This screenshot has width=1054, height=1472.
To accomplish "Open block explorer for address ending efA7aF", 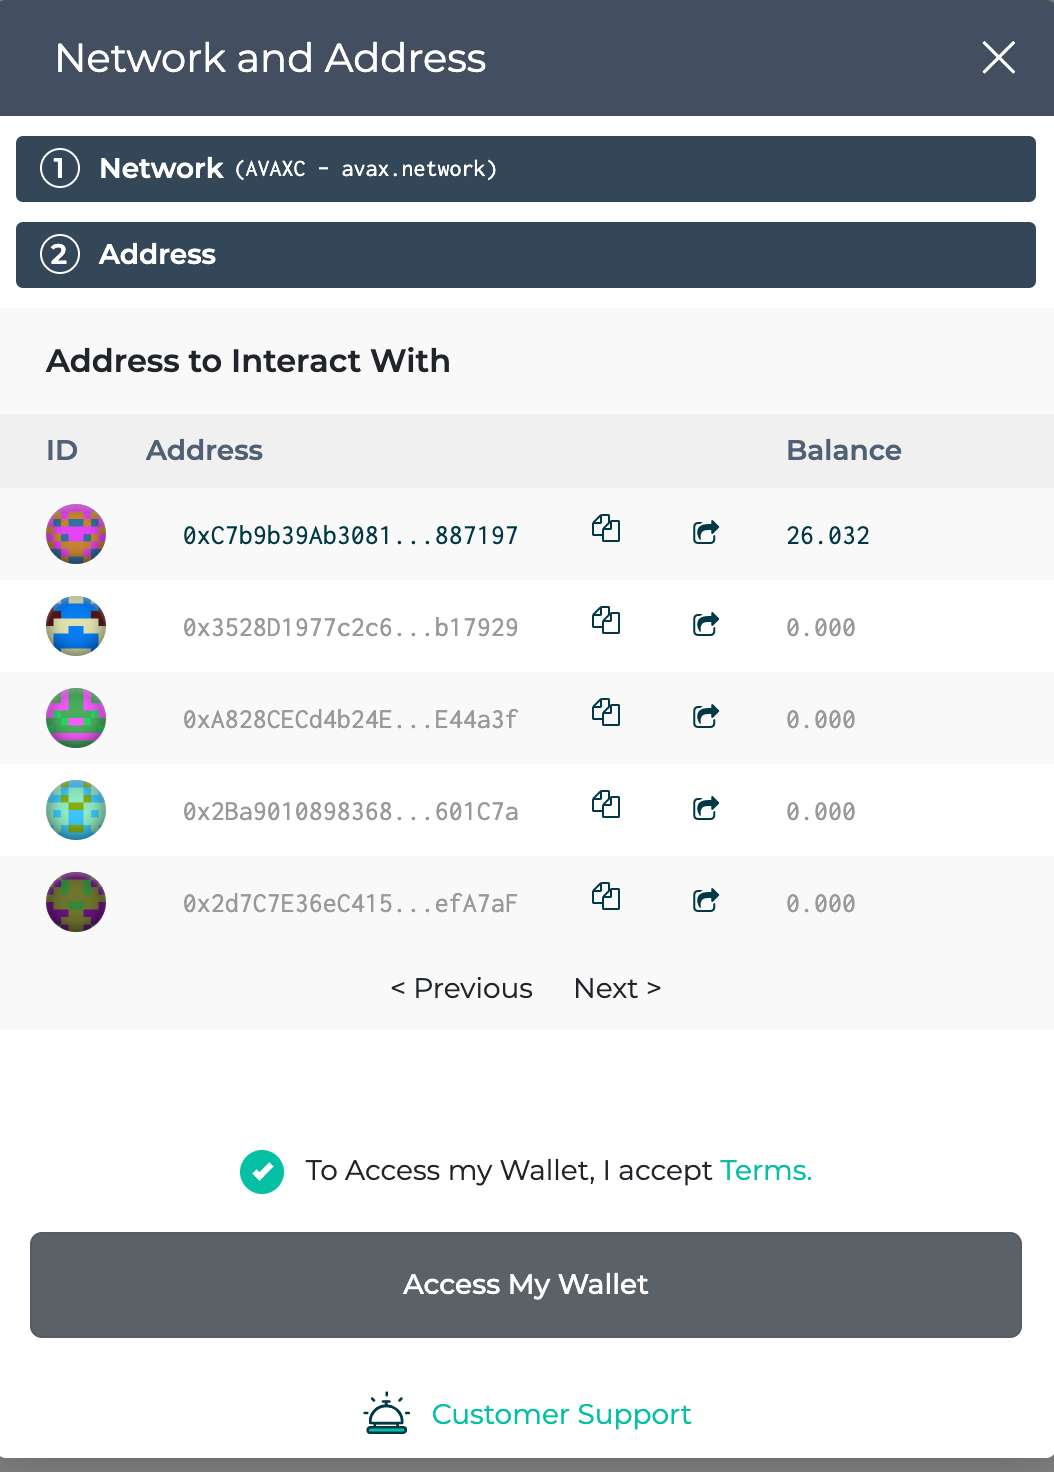I will tap(706, 901).
